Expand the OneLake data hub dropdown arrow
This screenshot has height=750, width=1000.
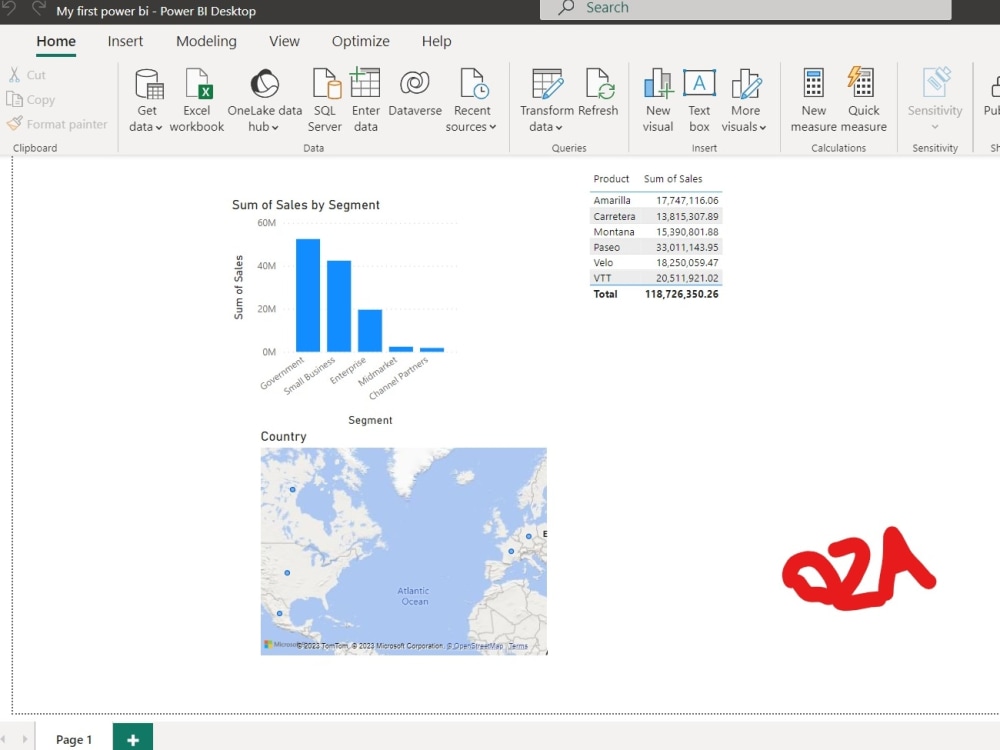click(275, 128)
